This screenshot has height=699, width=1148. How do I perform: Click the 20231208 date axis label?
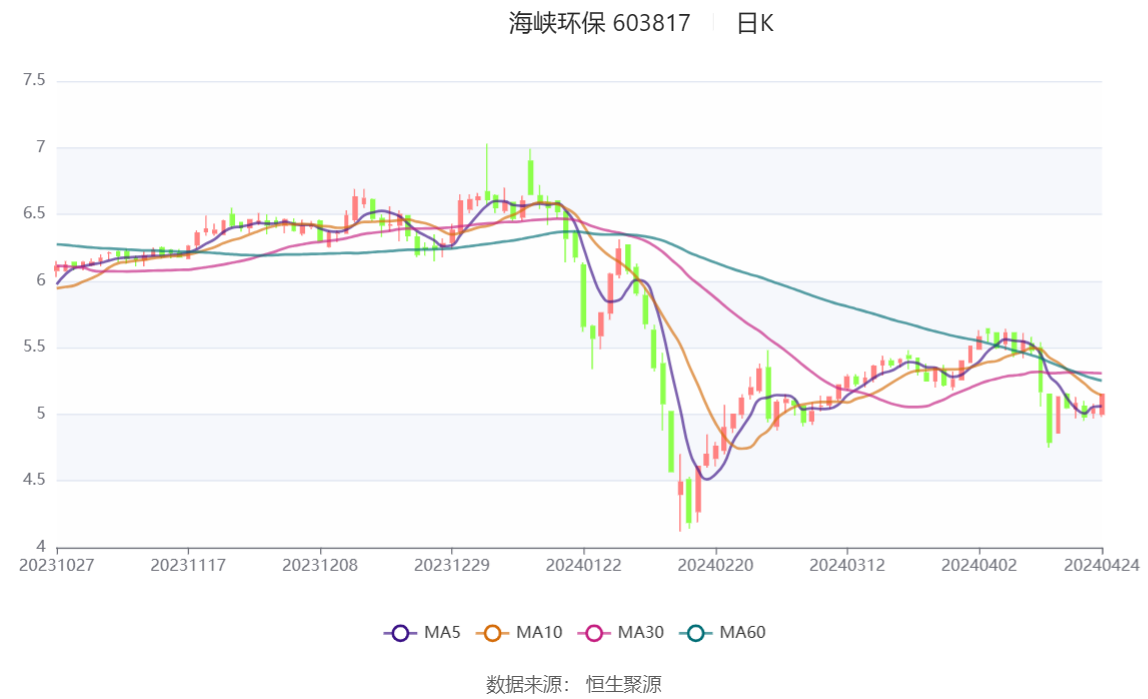point(320,565)
